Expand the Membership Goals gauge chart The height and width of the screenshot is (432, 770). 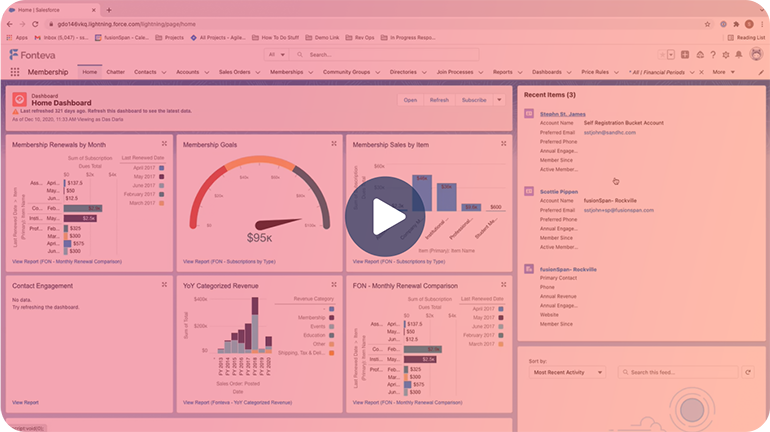pos(334,144)
